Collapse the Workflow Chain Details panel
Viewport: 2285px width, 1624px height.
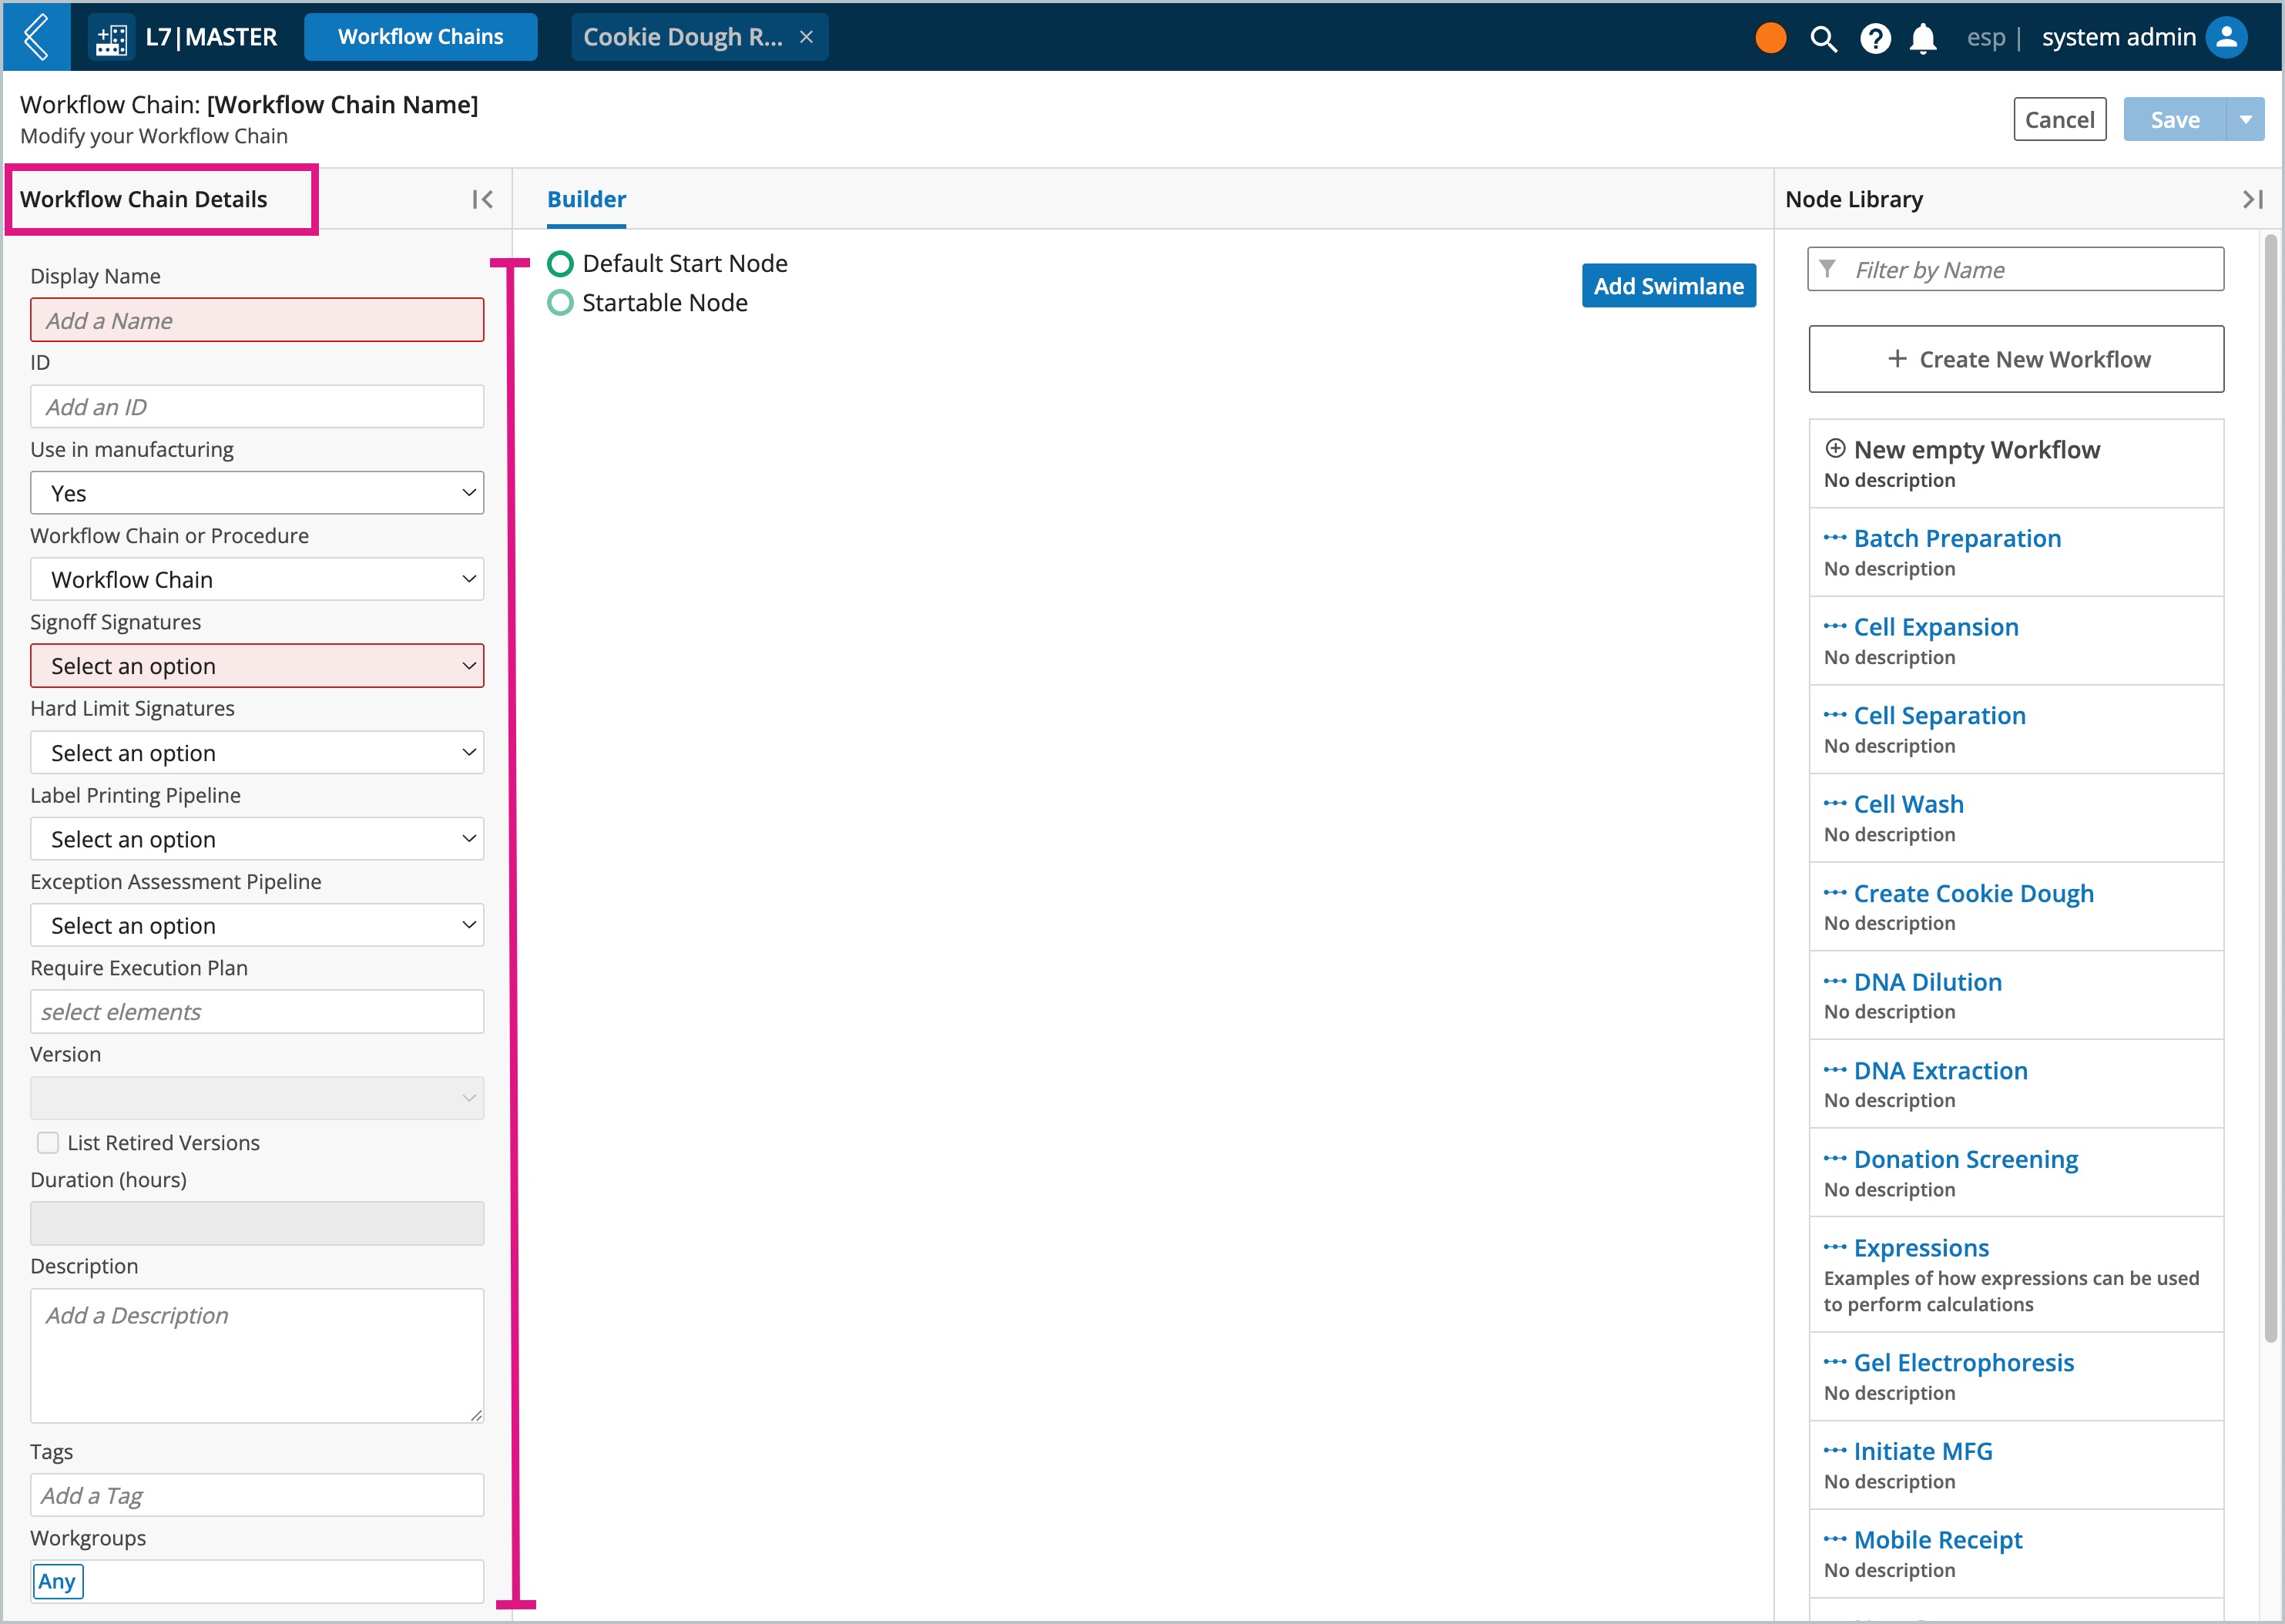point(482,199)
